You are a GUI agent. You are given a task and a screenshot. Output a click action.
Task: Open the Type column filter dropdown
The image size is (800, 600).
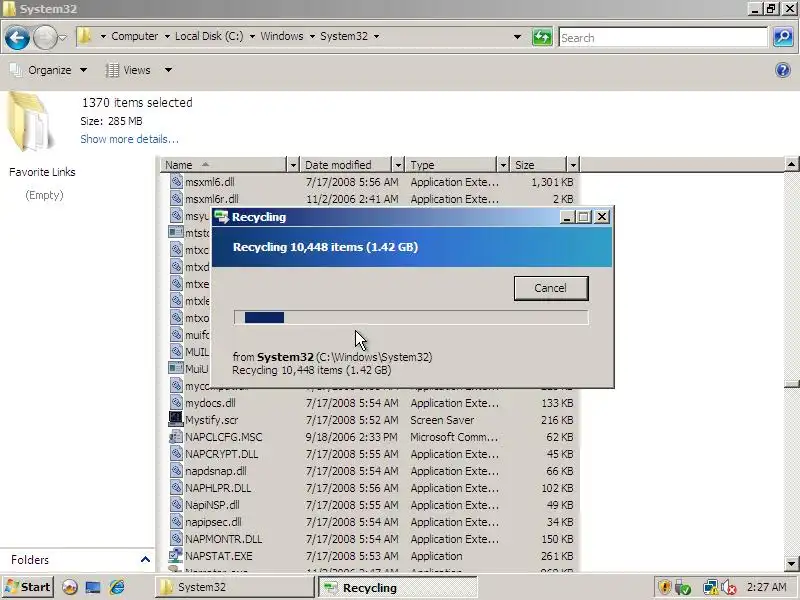point(503,165)
